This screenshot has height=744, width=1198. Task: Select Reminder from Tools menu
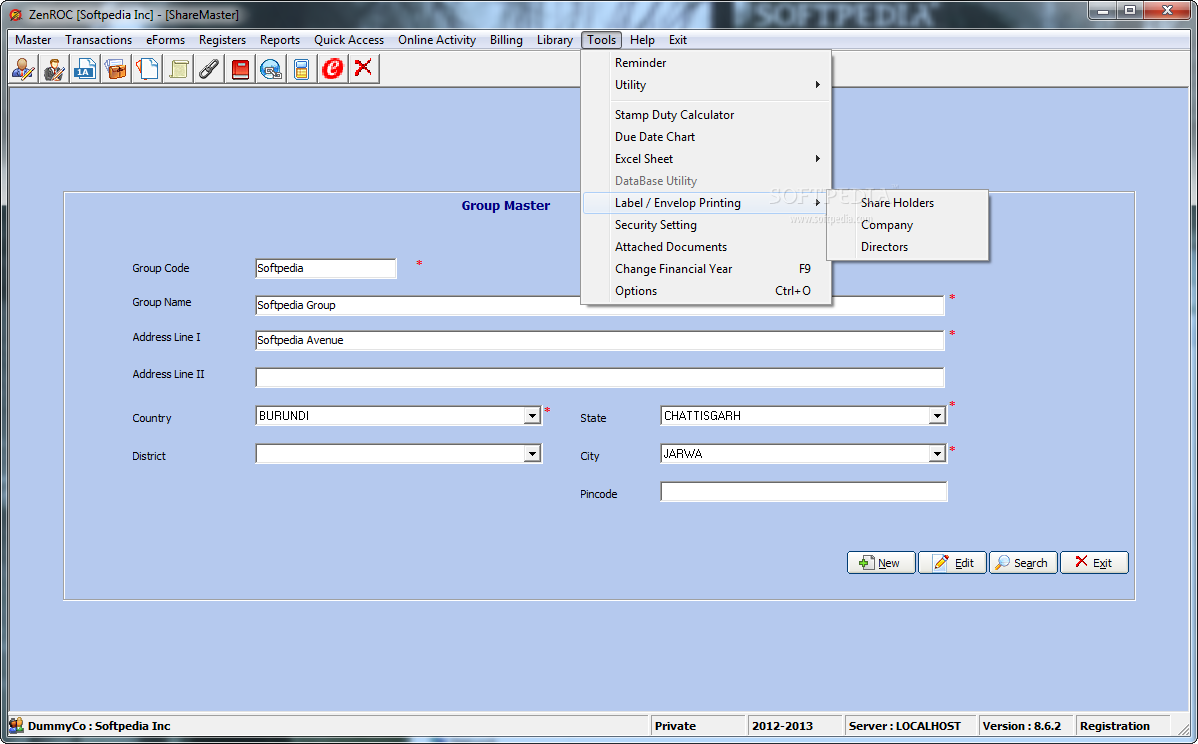tap(707, 63)
